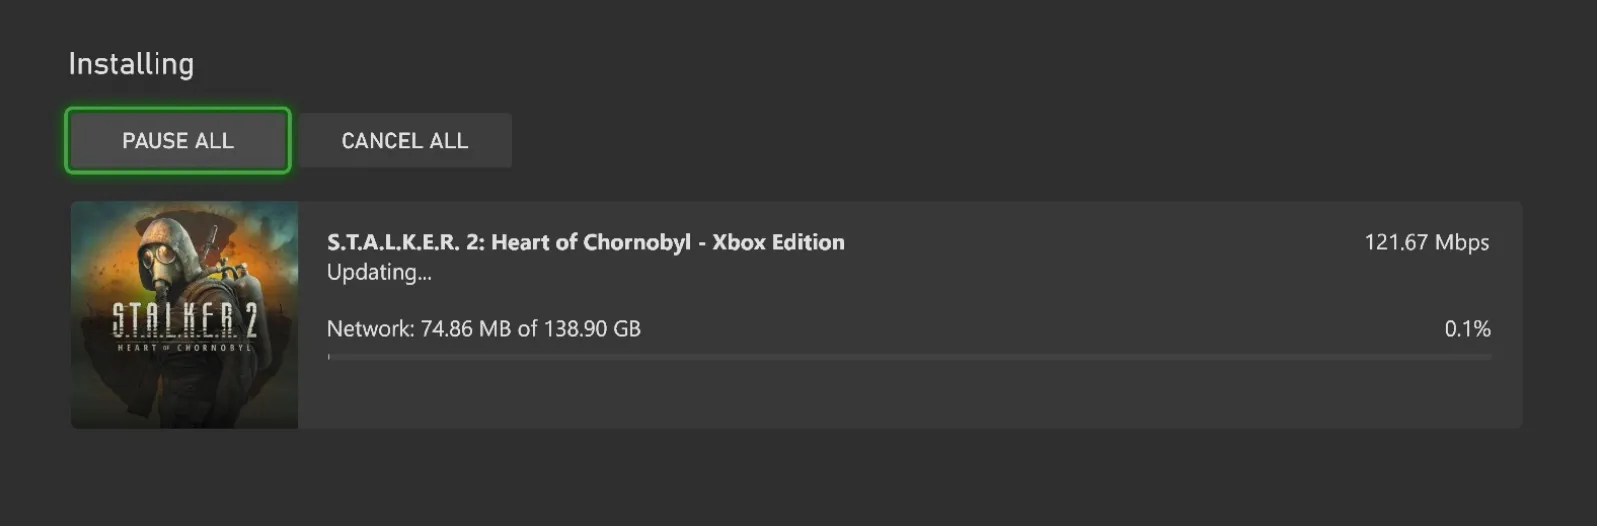Click the Updating... status text

(379, 272)
